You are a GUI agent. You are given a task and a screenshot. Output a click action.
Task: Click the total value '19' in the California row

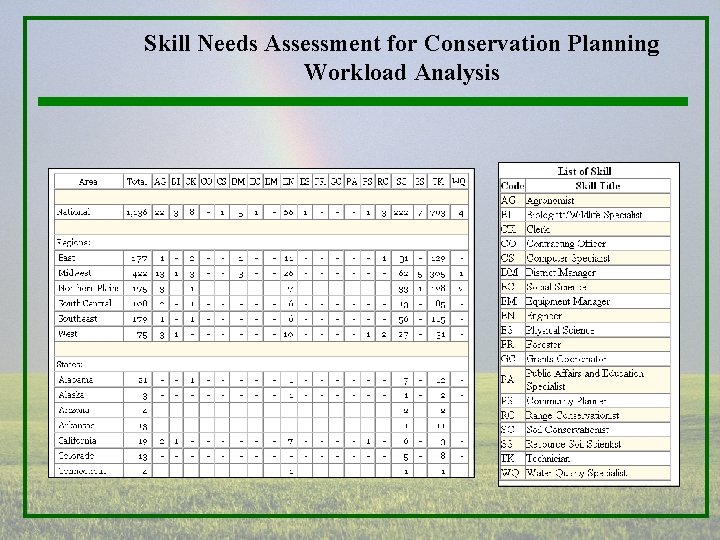click(143, 441)
